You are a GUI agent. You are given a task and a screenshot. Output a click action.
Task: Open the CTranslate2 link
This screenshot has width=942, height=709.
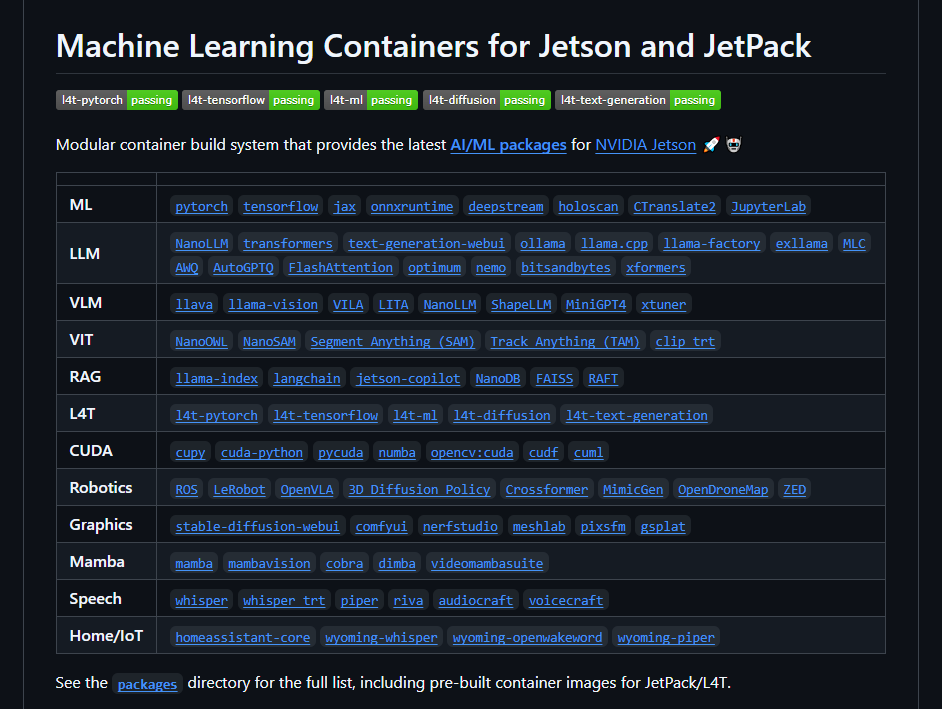point(675,207)
